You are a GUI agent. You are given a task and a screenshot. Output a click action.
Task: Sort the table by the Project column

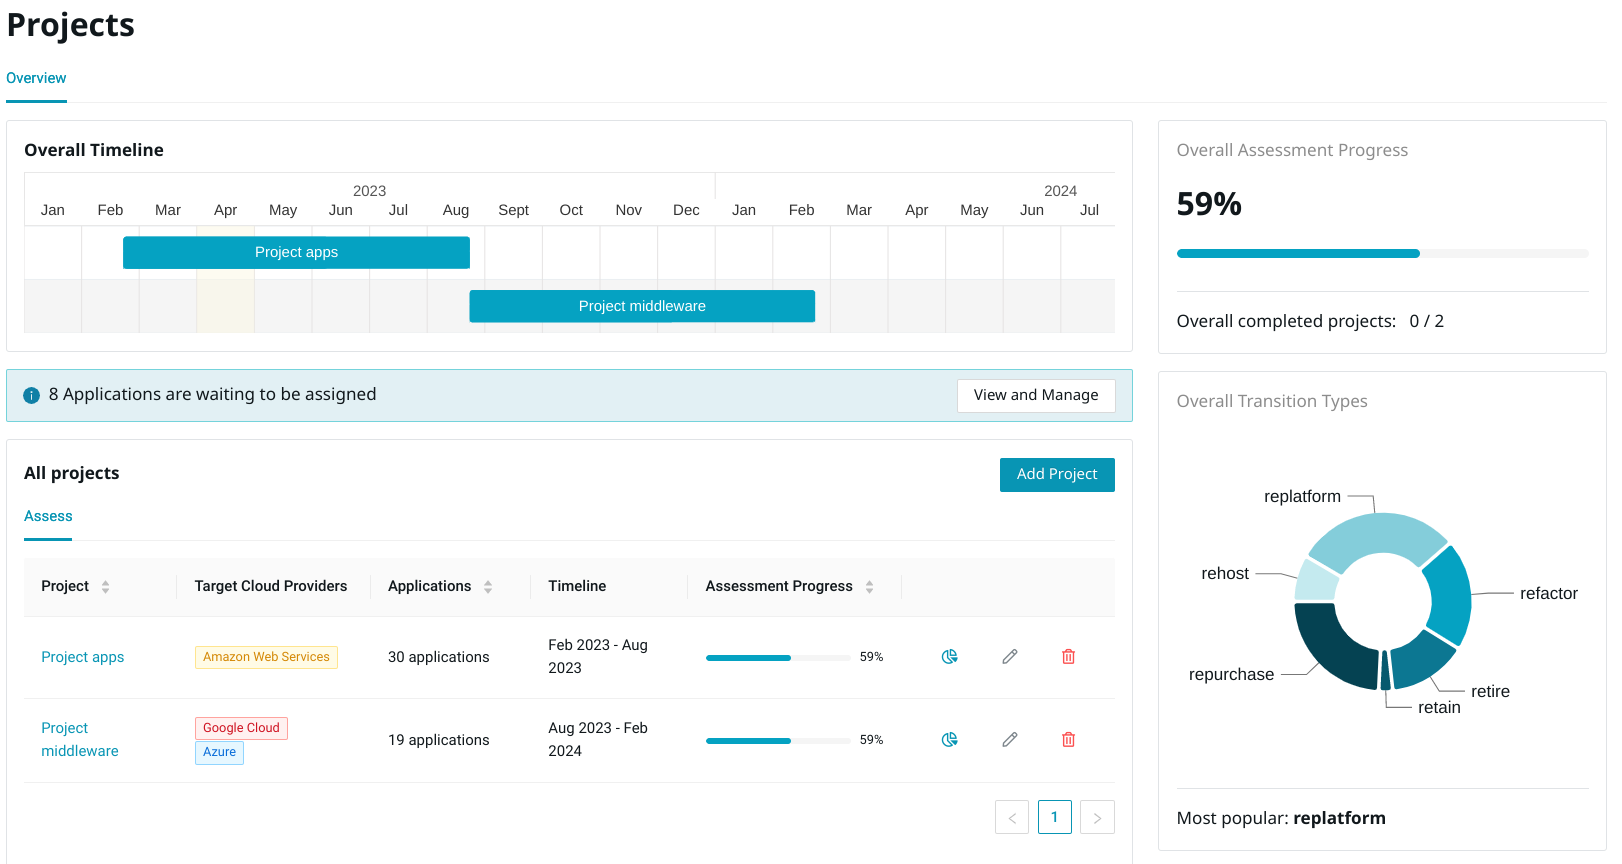105,587
